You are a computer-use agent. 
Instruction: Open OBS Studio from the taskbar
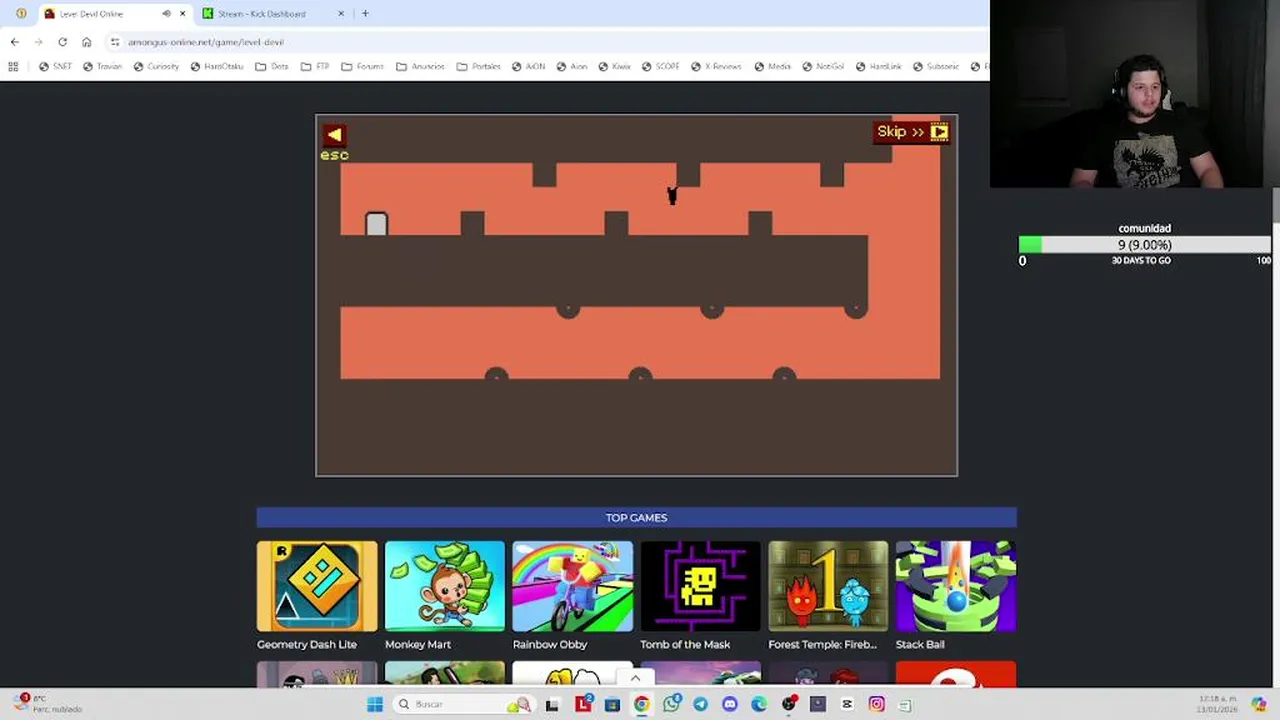(x=789, y=704)
